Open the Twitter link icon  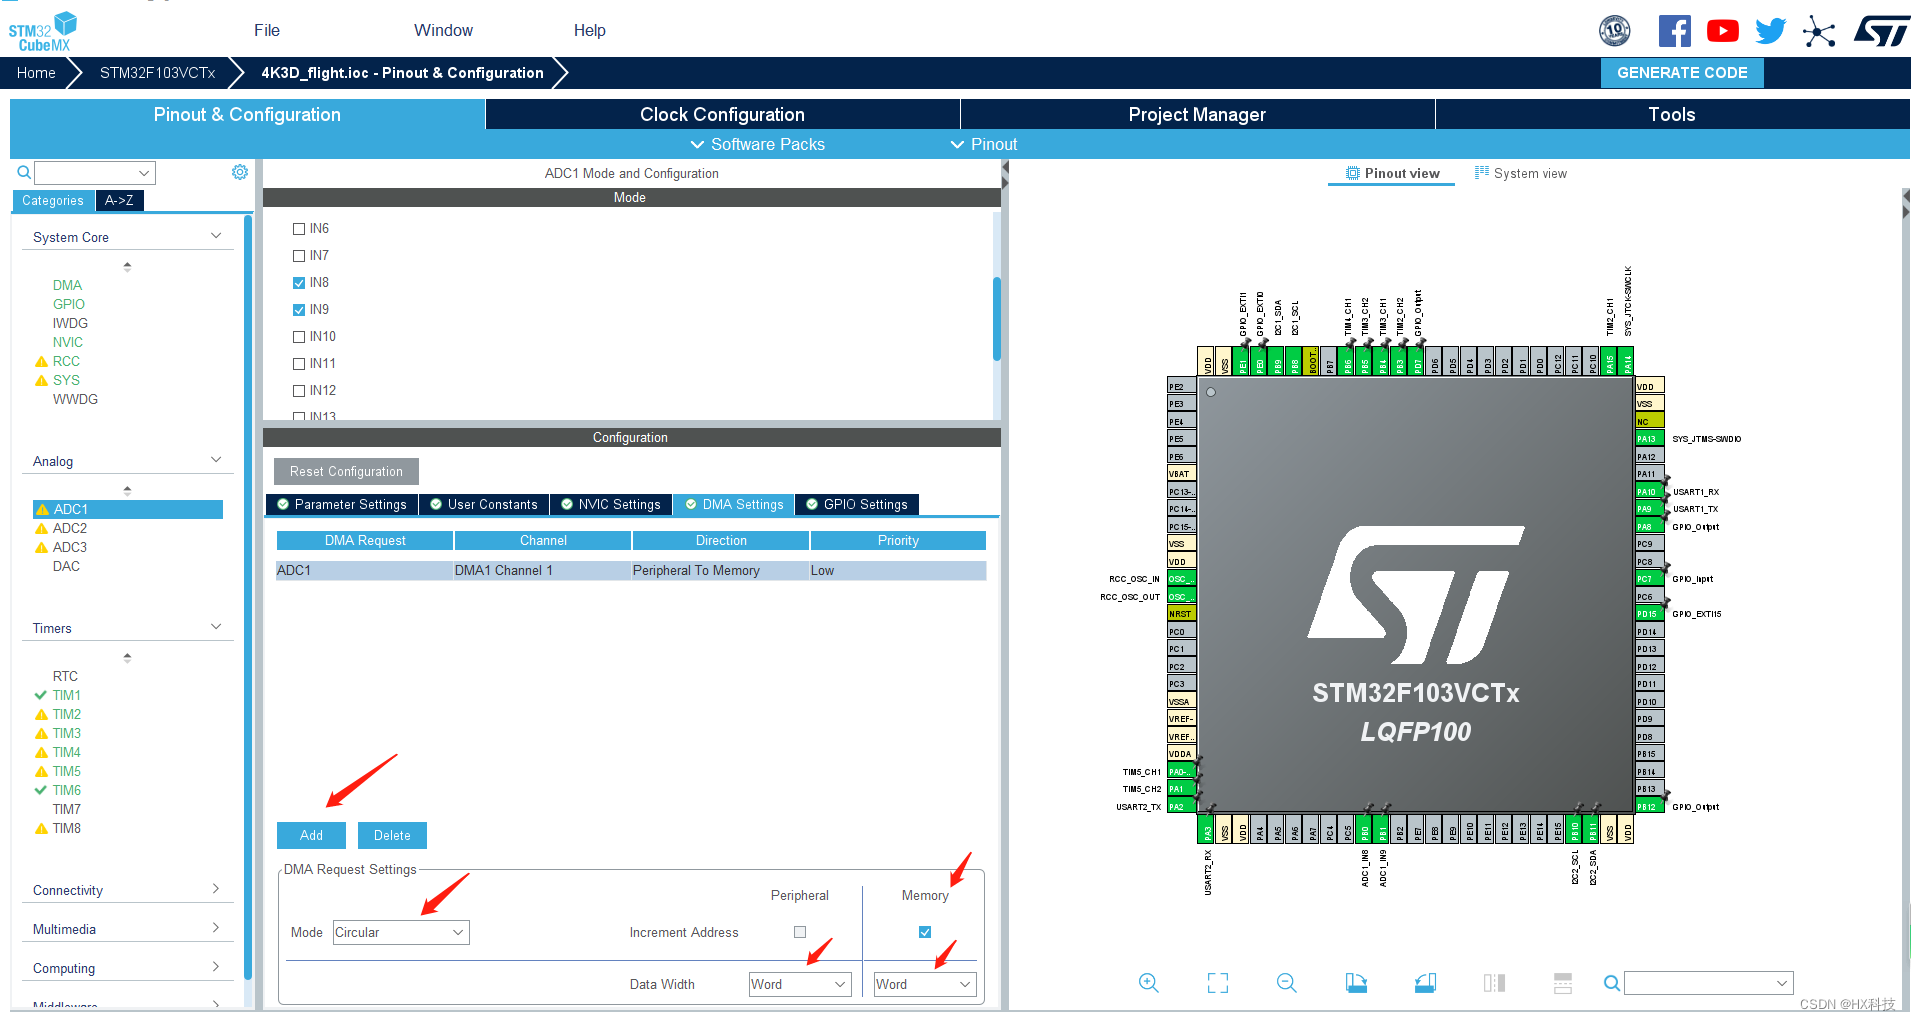(x=1770, y=31)
